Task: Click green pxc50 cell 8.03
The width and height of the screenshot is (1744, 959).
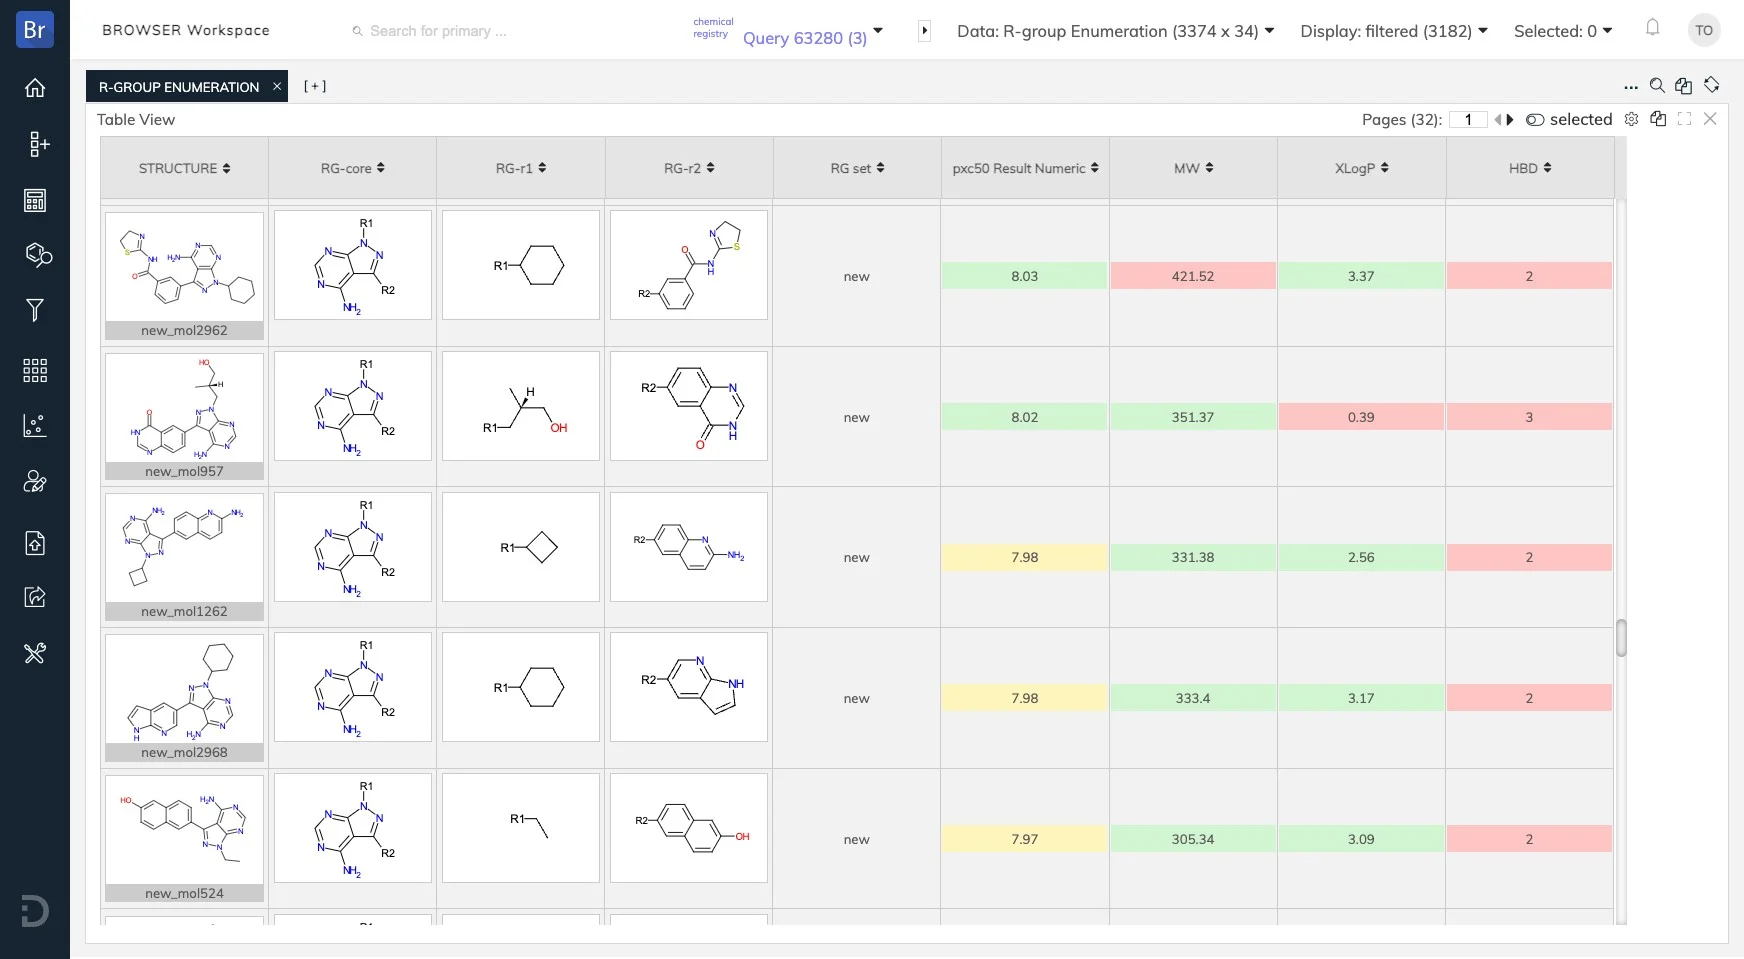Action: click(1025, 276)
